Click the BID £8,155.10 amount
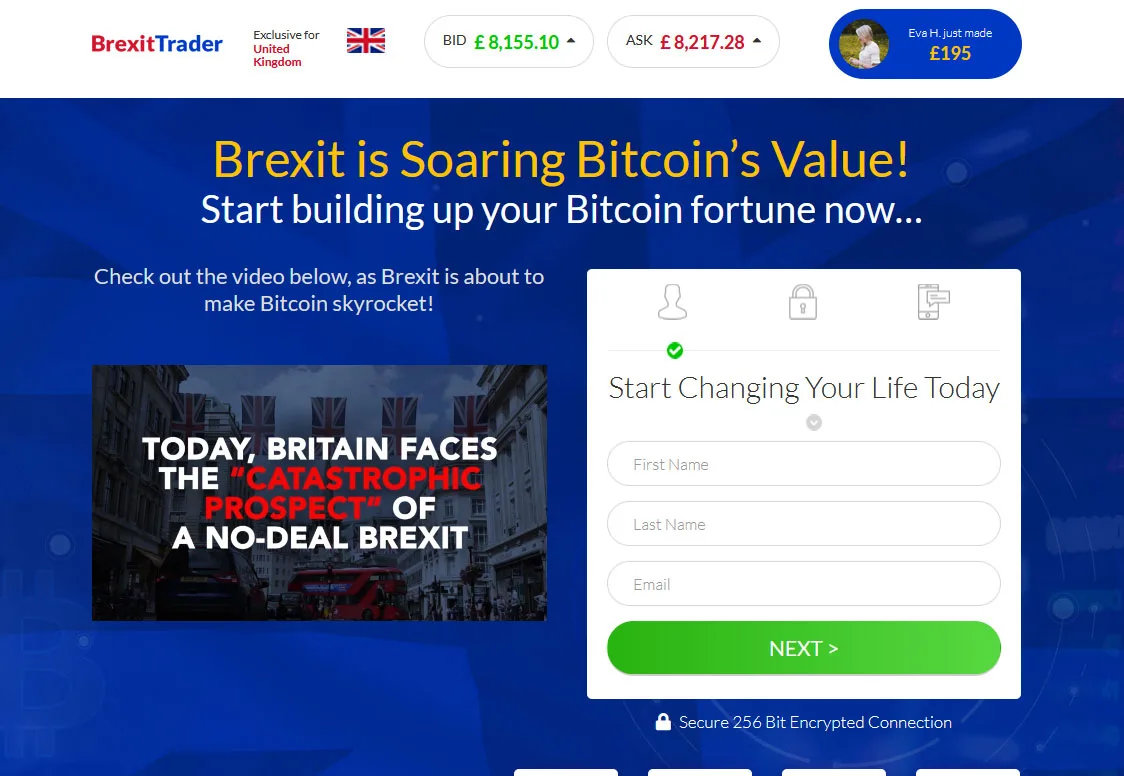 coord(516,42)
